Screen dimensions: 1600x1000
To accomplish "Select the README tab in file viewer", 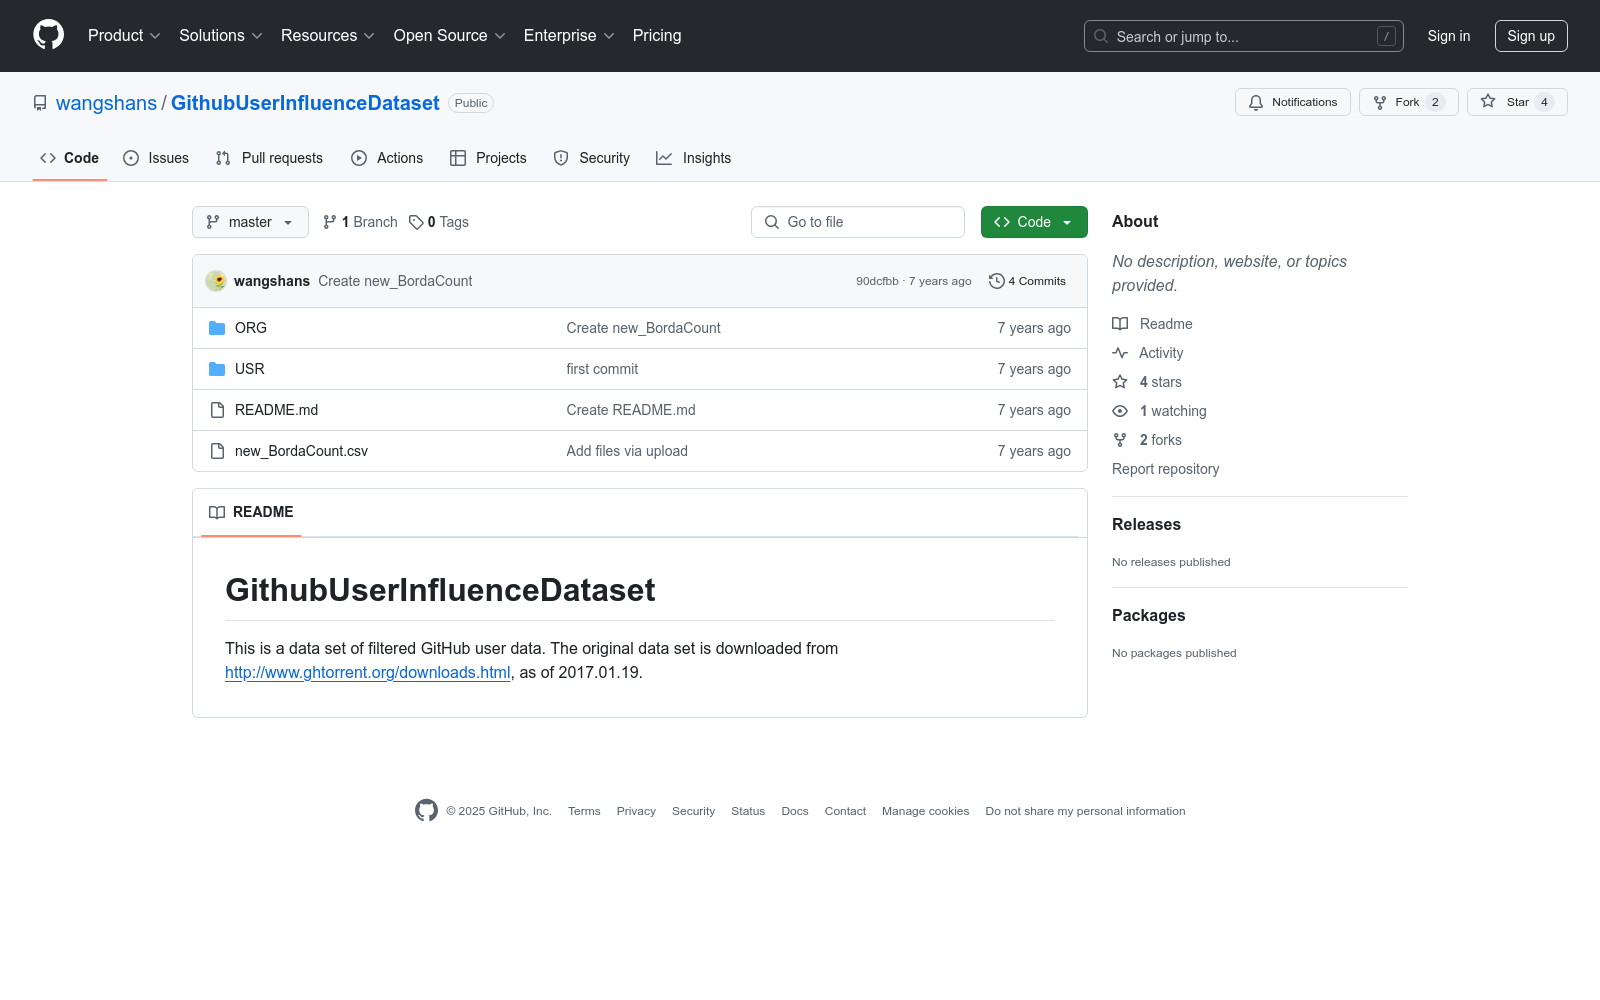I will pyautogui.click(x=251, y=512).
